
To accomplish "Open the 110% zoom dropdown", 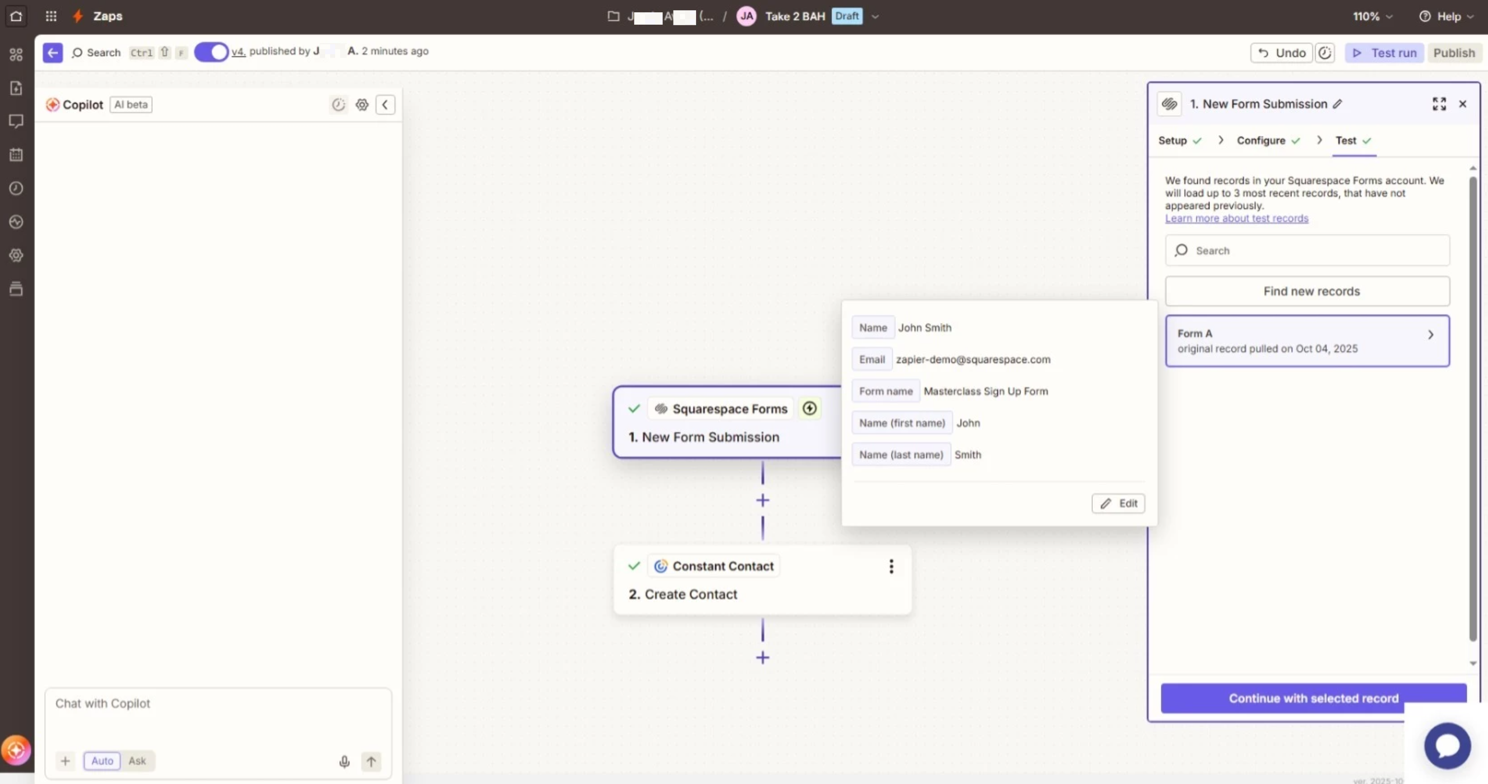I will [x=1372, y=16].
